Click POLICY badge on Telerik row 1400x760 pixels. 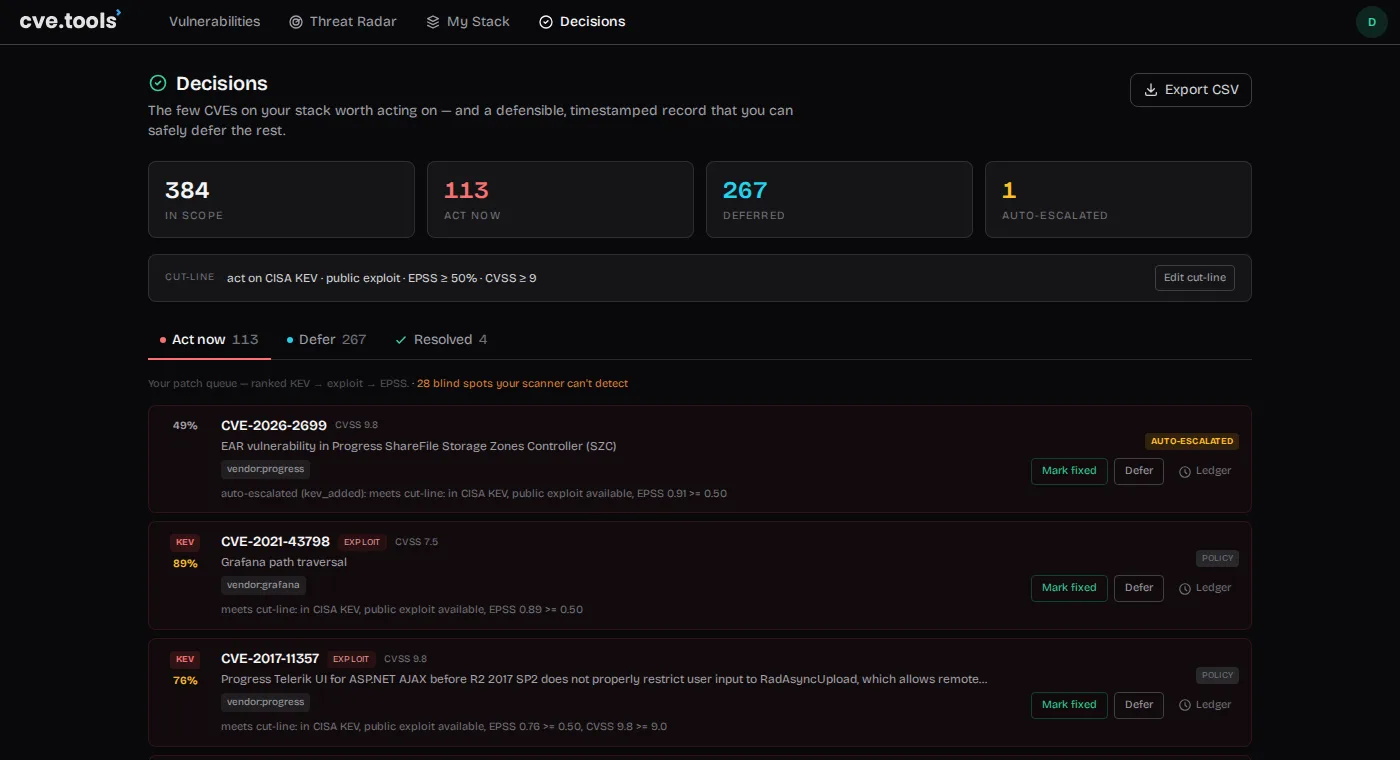point(1217,675)
